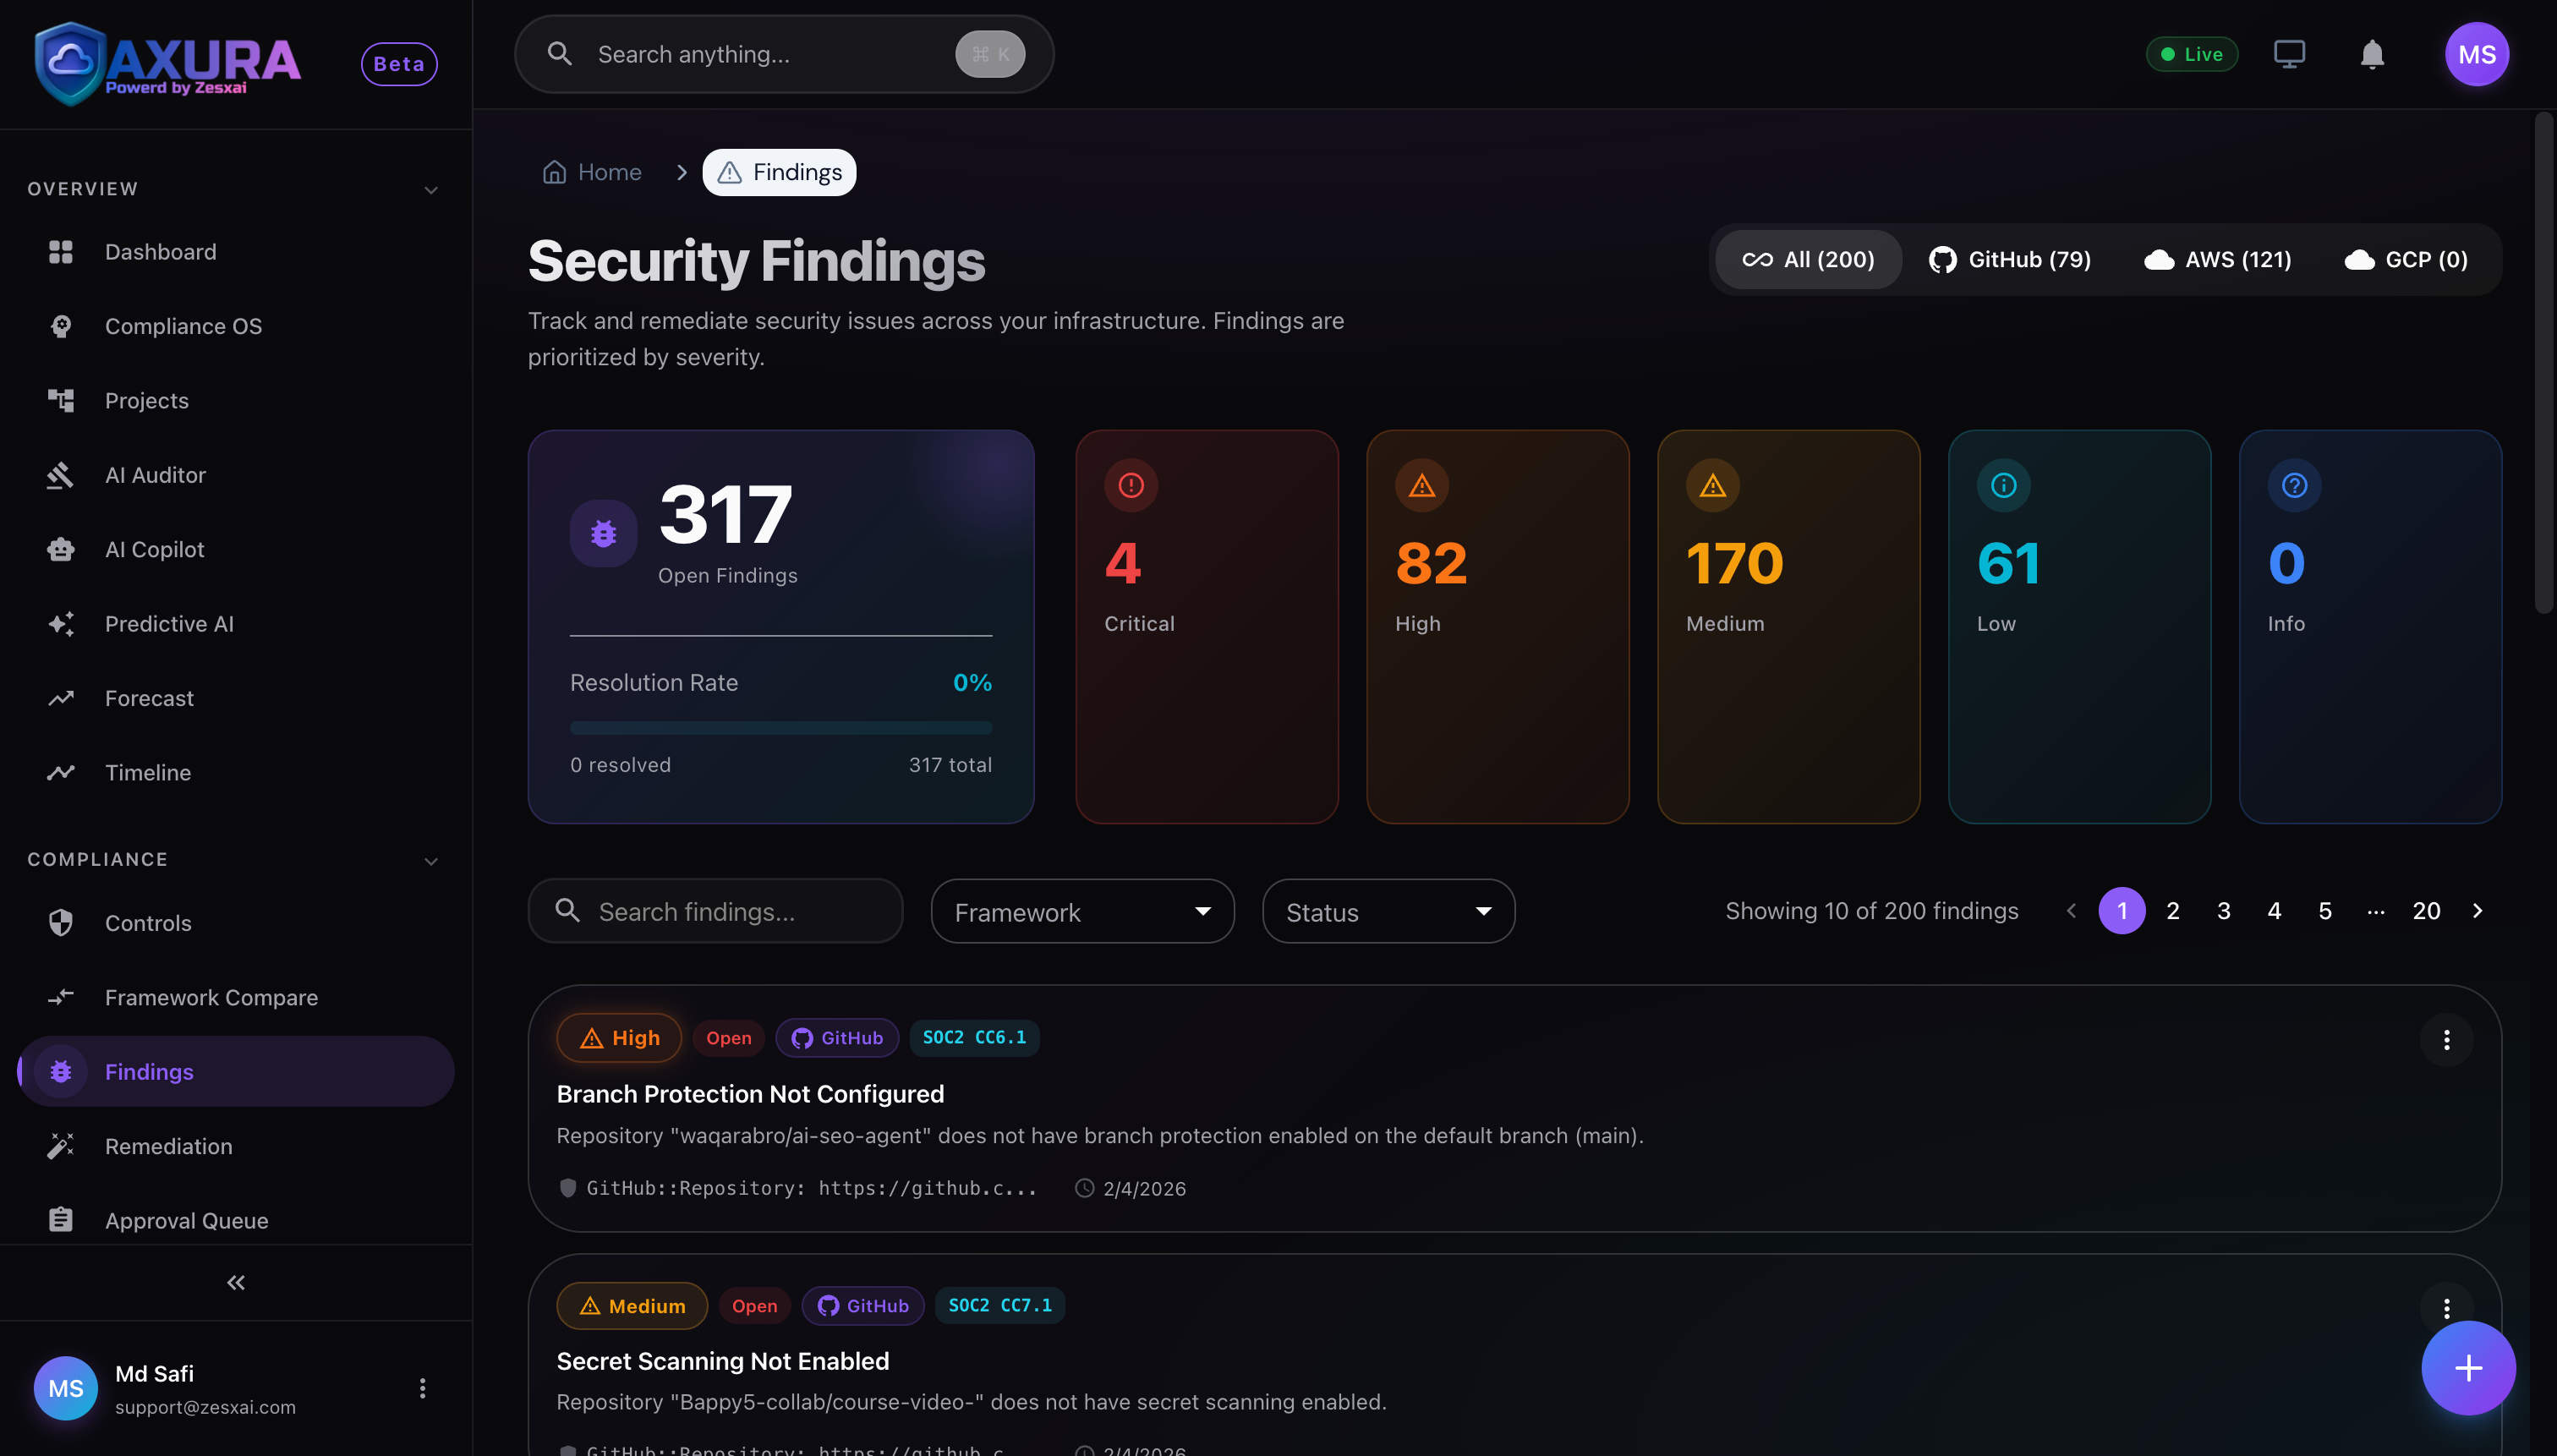Open the Forecast view
The image size is (2557, 1456).
tap(150, 697)
